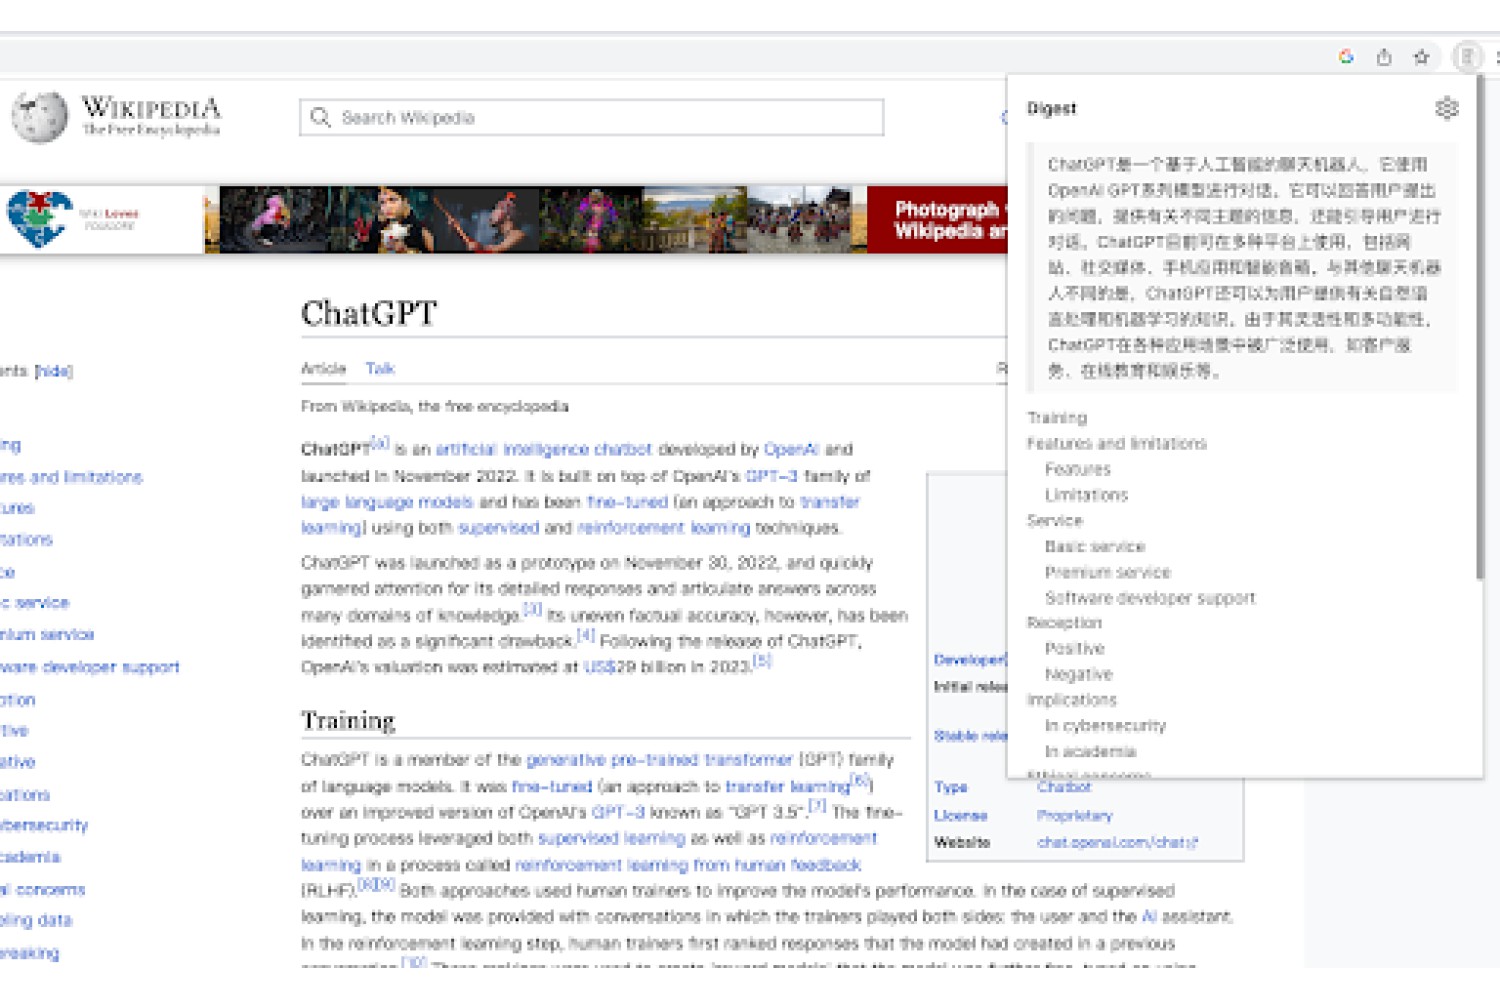Click the Google icon in address bar
This screenshot has height=1000, width=1500.
pyautogui.click(x=1346, y=57)
